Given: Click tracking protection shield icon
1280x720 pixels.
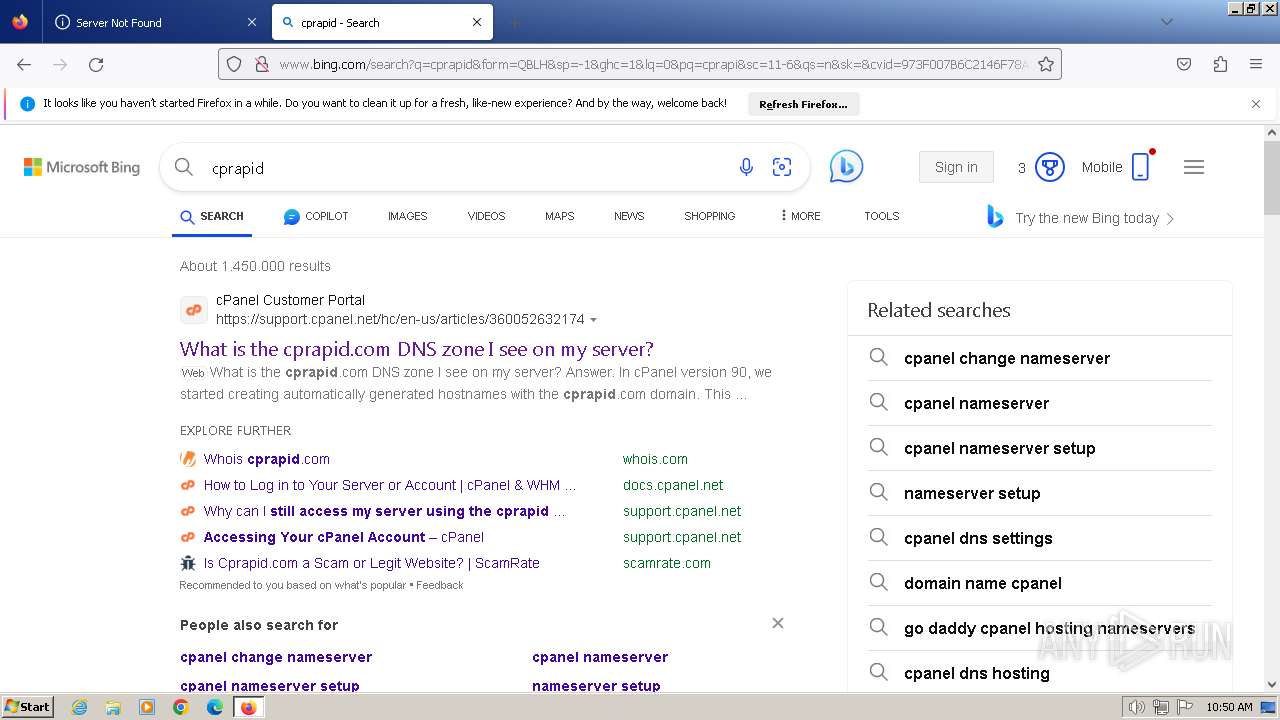Looking at the screenshot, I should 234,64.
